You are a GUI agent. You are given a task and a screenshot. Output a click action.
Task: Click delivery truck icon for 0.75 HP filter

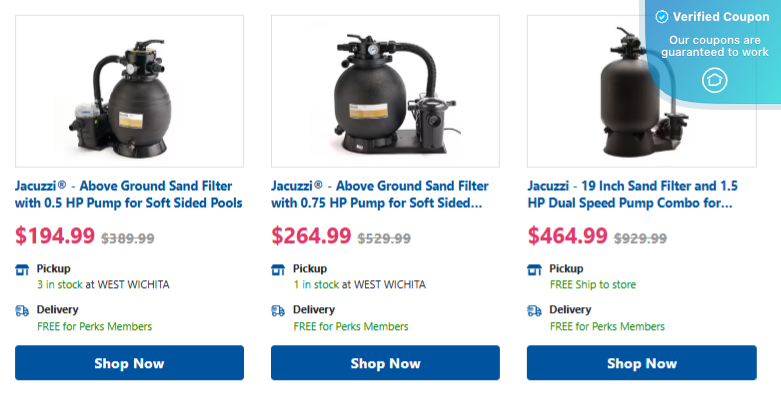pos(278,311)
